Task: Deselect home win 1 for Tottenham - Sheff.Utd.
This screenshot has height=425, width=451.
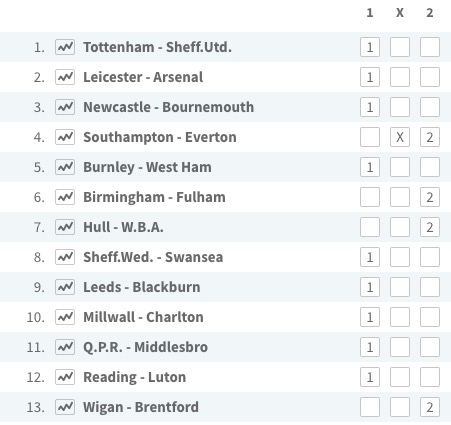Action: [370, 47]
